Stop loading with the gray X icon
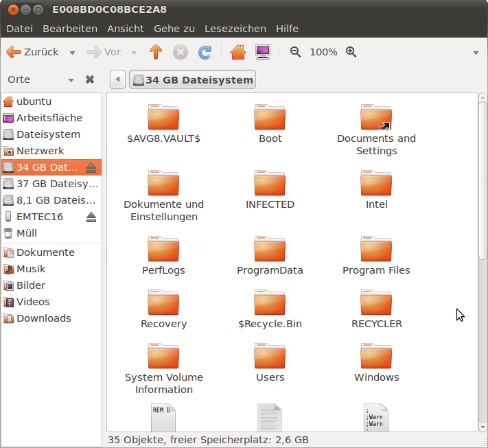 (x=180, y=52)
